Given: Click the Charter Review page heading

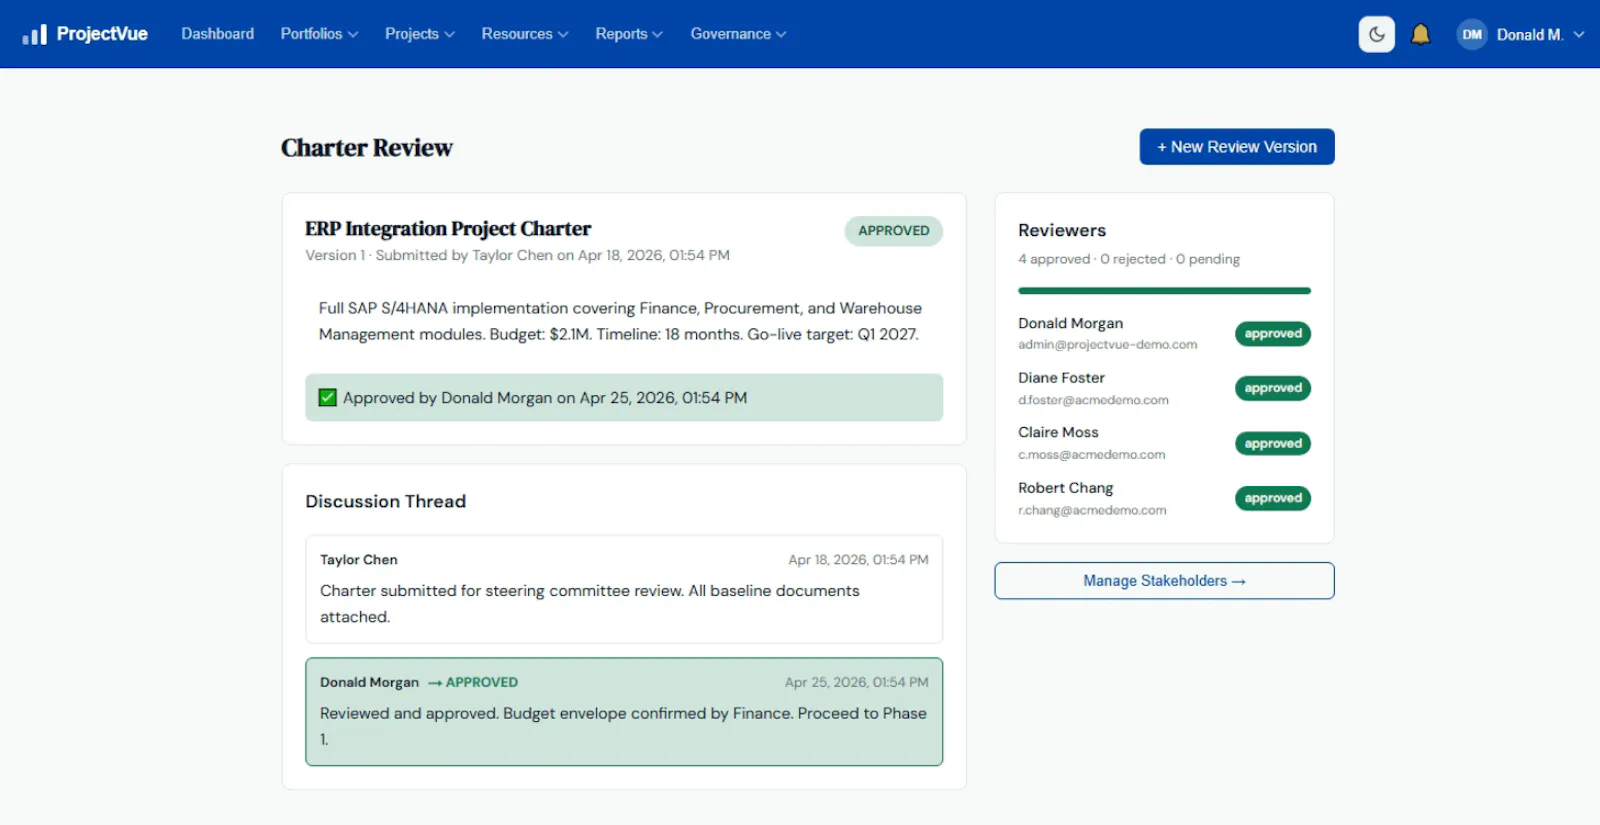Looking at the screenshot, I should point(367,148).
